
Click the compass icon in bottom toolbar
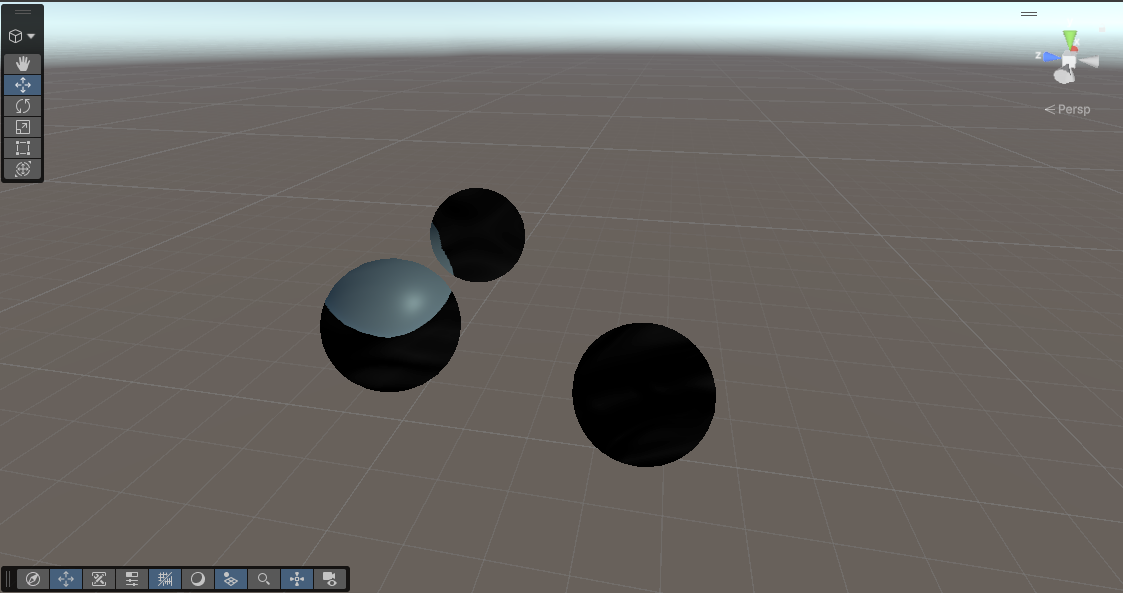coord(33,579)
